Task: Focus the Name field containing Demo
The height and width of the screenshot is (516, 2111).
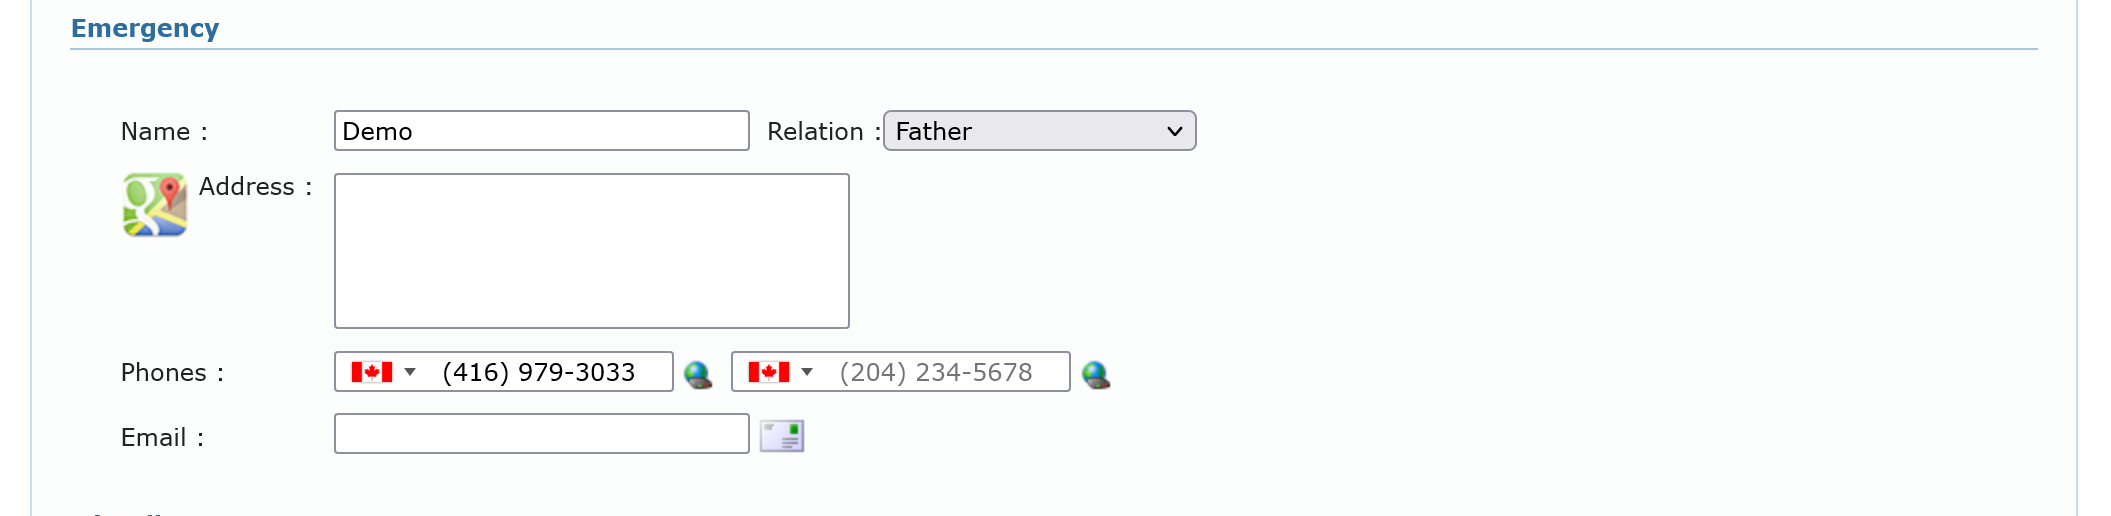Action: click(x=541, y=131)
